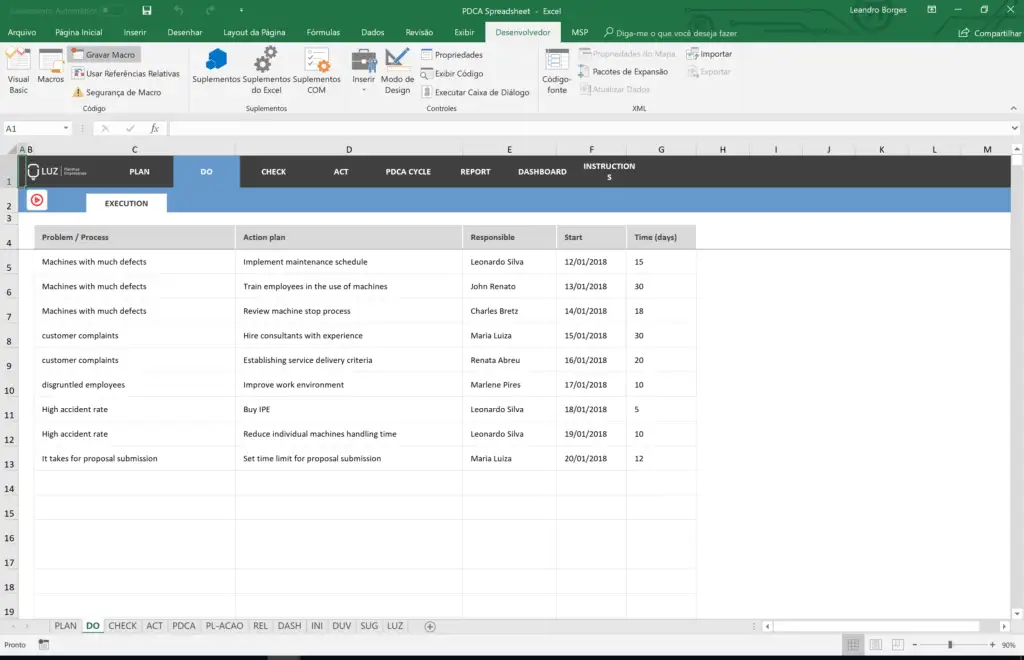Click the PDCA CYCLE navigation button
The height and width of the screenshot is (660, 1024).
[408, 172]
